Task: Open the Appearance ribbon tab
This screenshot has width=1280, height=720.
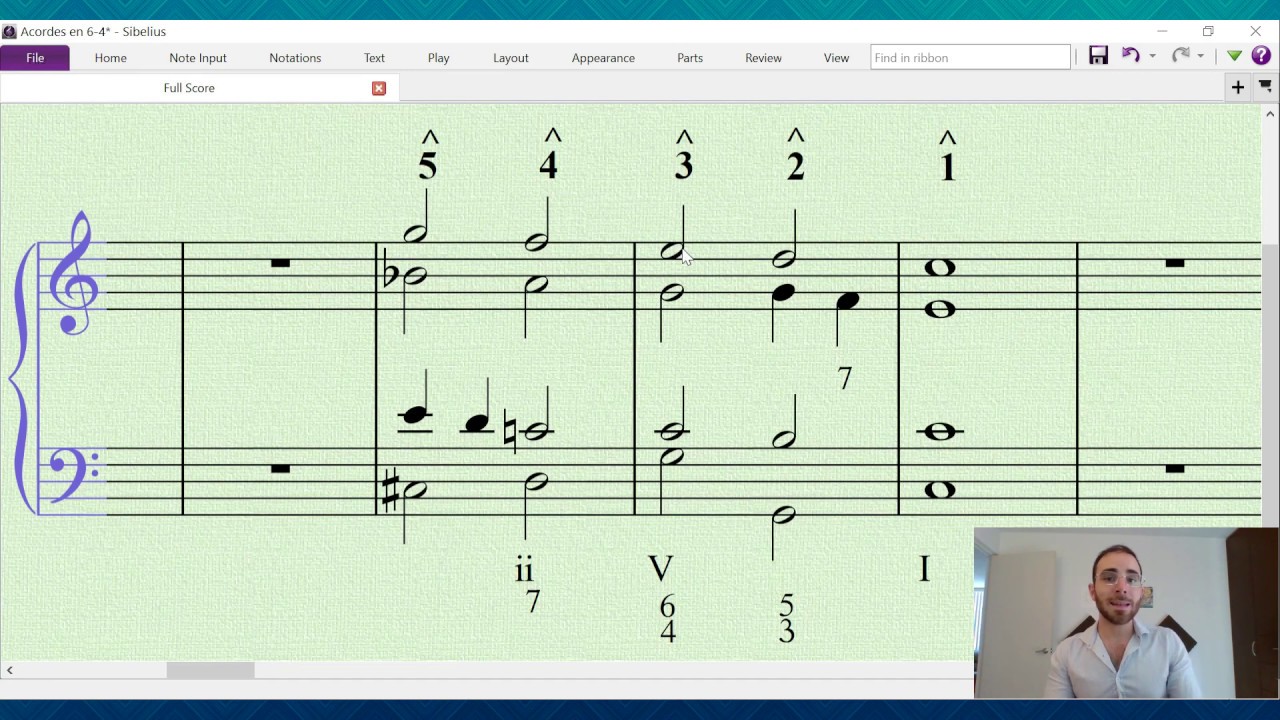Action: (x=603, y=58)
